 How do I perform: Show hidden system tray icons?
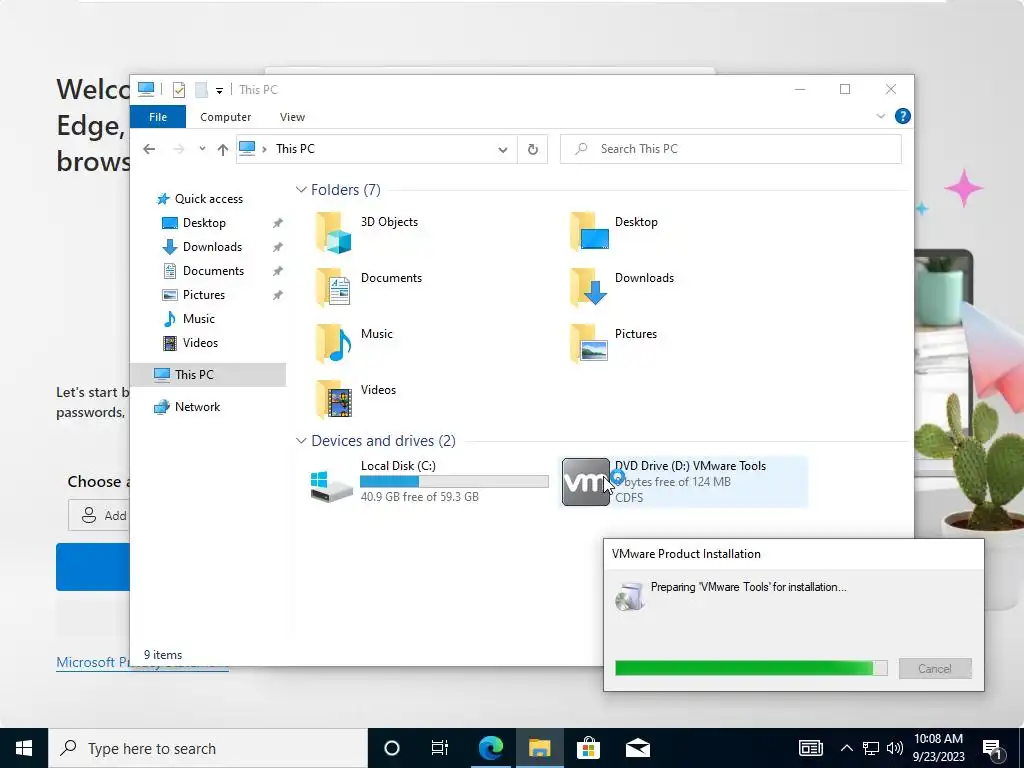[846, 748]
